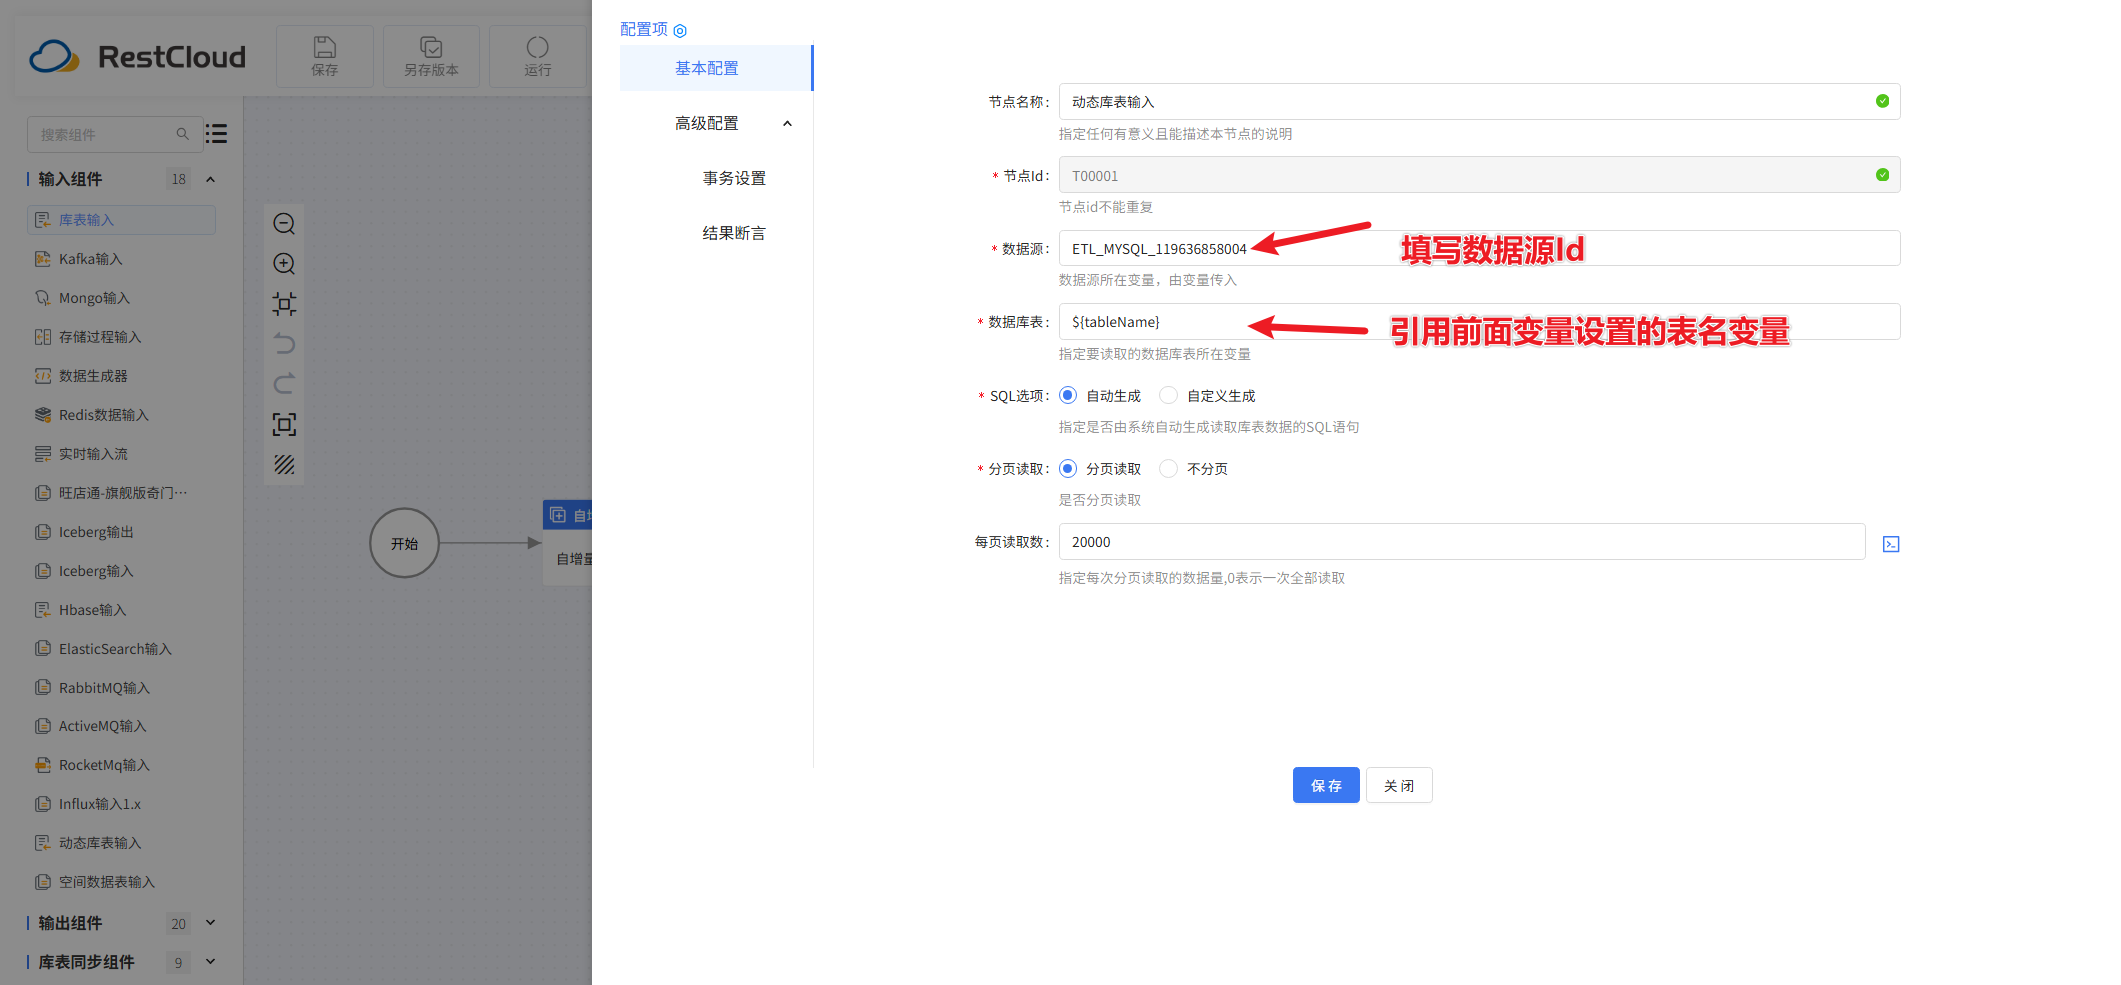Toggle the component list view icon
This screenshot has width=2121, height=985.
tap(217, 134)
